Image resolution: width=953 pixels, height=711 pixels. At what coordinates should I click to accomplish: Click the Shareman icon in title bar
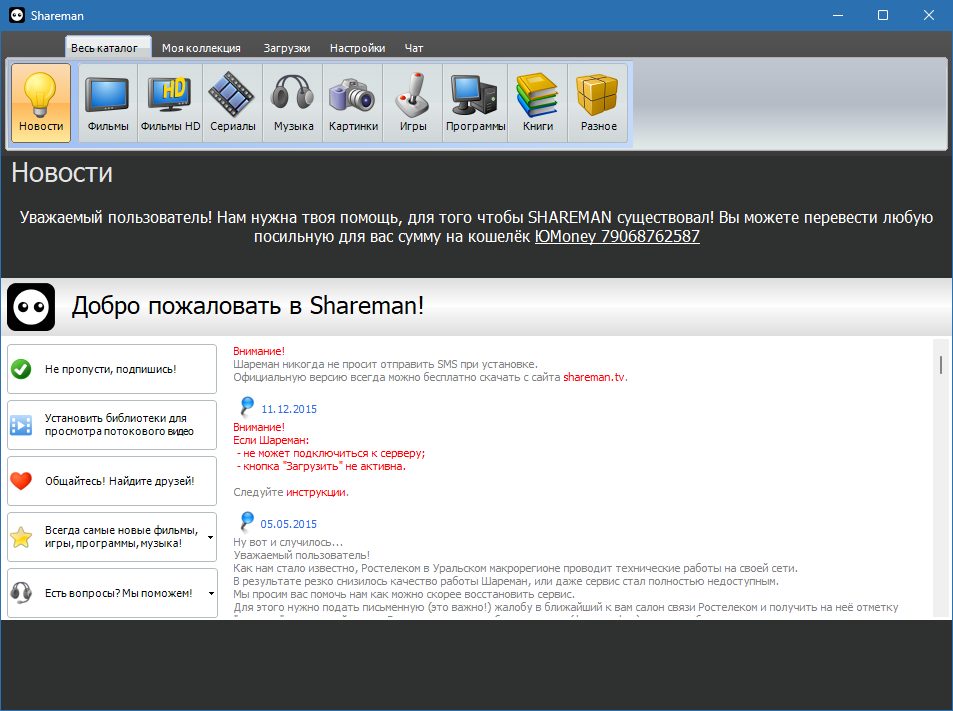point(17,15)
